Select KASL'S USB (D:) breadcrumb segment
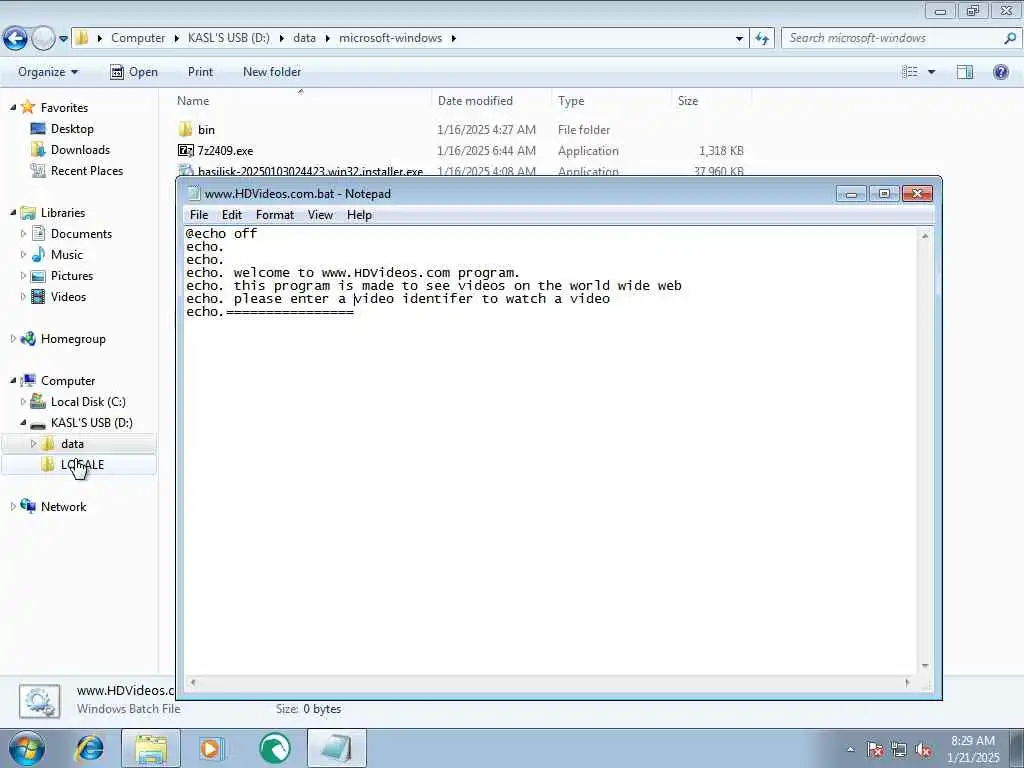Image resolution: width=1024 pixels, height=768 pixels. click(x=229, y=38)
